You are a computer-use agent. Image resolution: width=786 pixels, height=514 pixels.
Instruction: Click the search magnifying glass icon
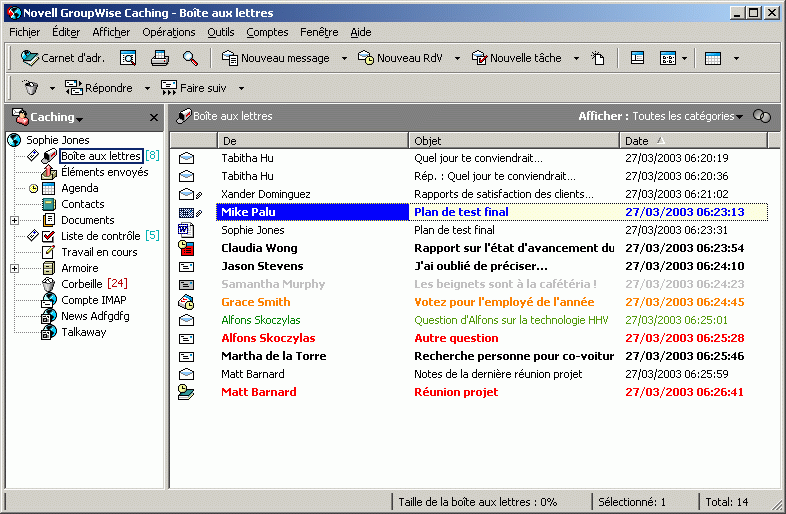coord(190,58)
